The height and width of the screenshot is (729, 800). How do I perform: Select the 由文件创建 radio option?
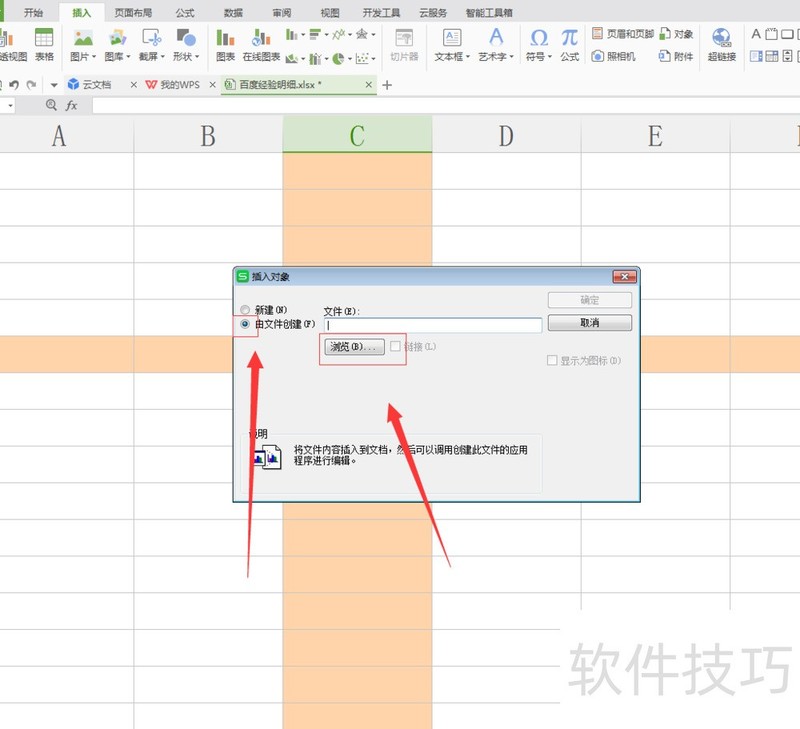pos(246,324)
